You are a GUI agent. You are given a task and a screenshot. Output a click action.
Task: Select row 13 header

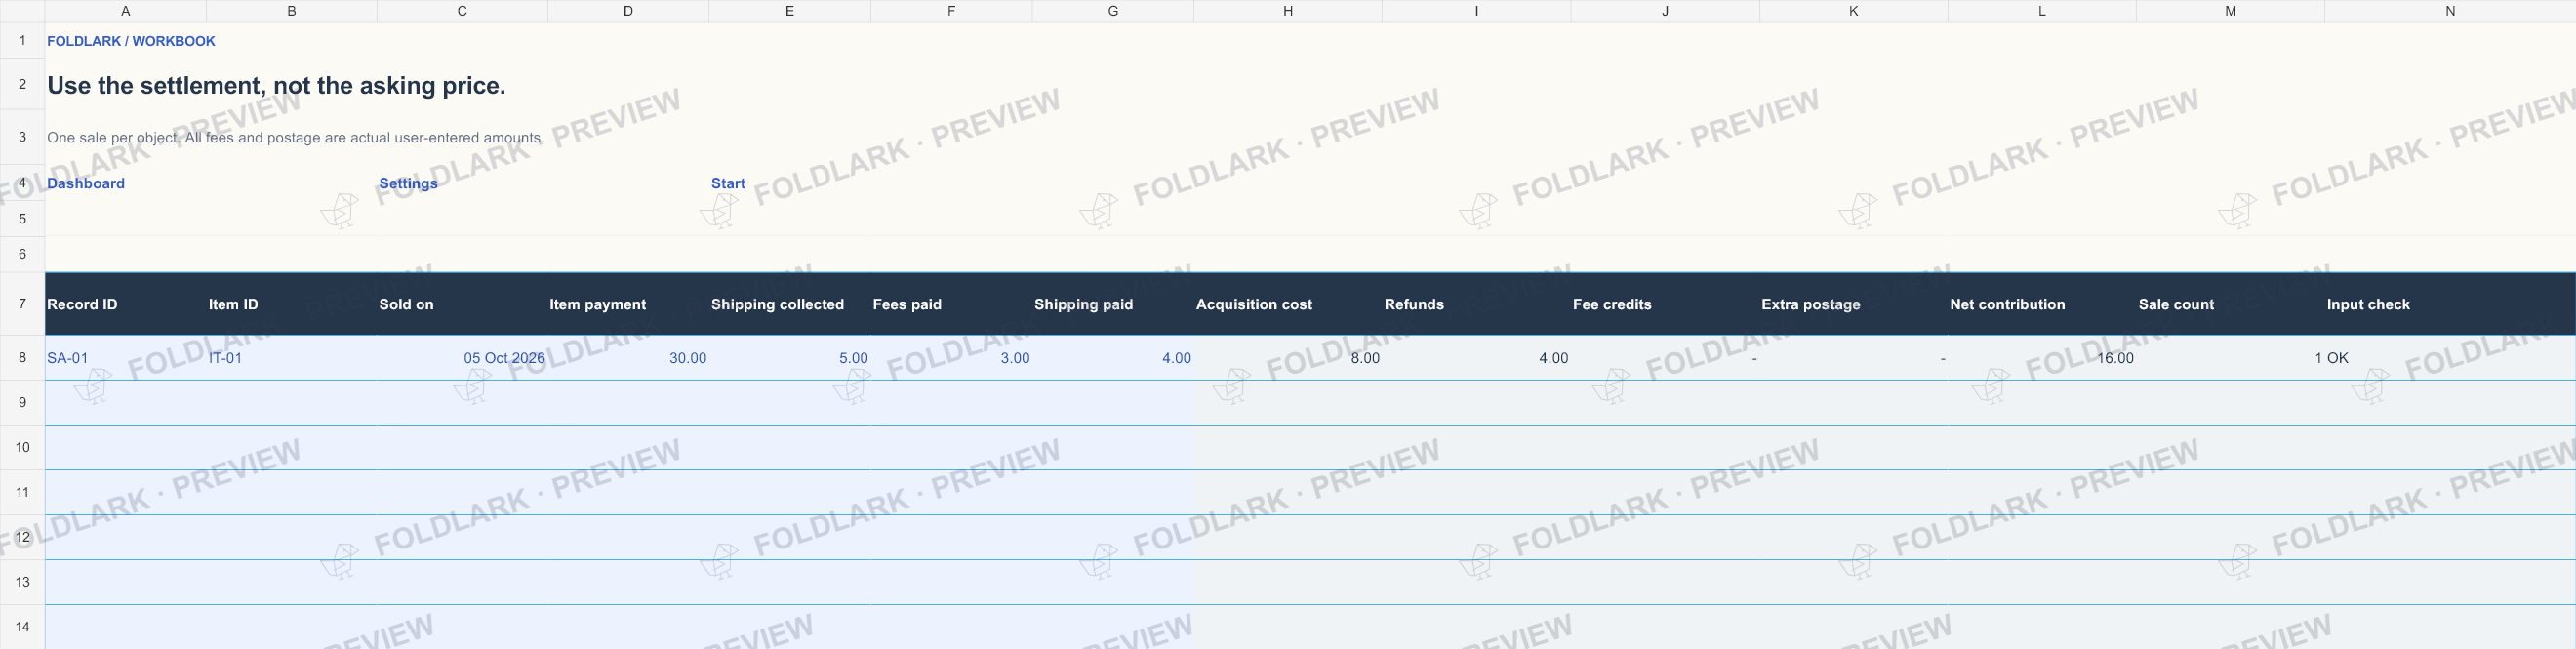click(22, 582)
